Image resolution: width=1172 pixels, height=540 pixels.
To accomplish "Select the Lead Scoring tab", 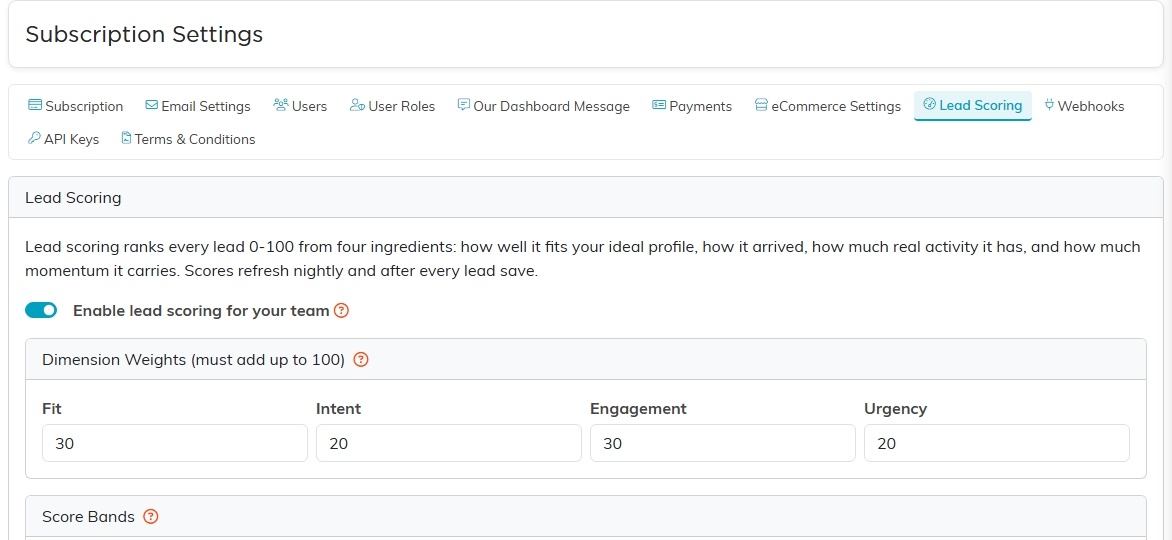I will coord(972,105).
